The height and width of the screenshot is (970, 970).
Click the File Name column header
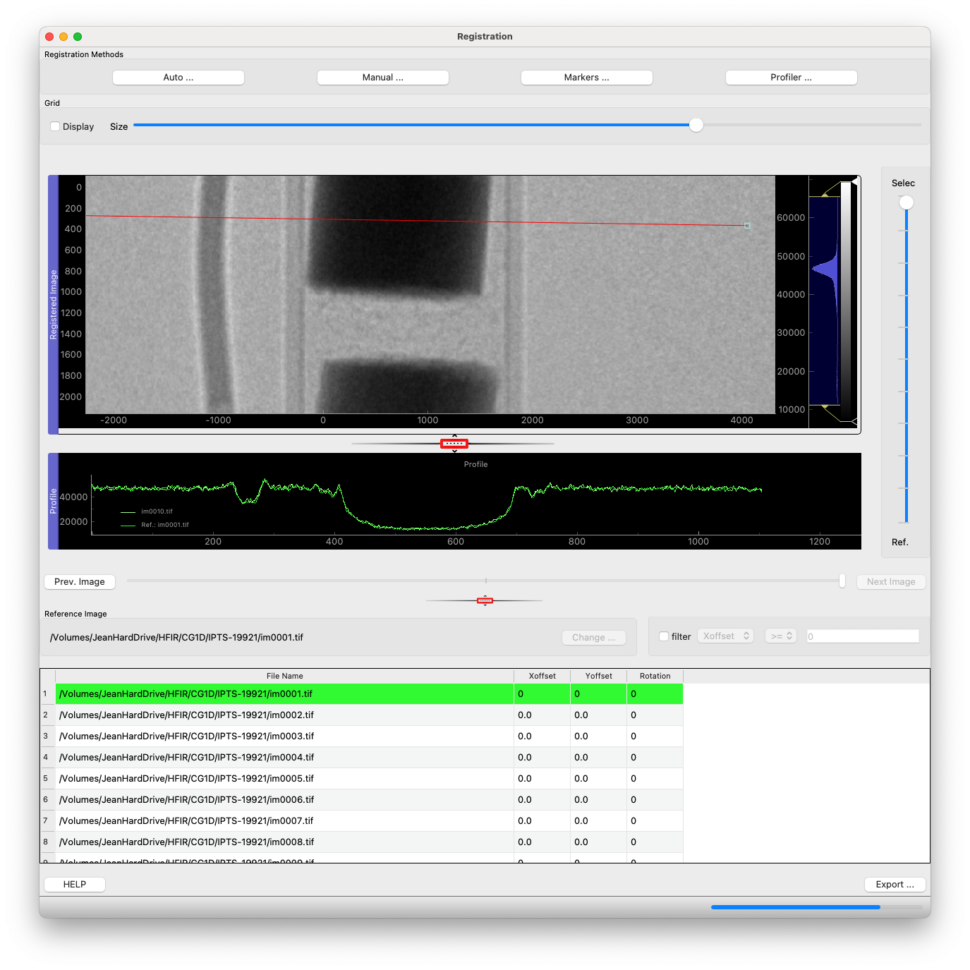[284, 676]
